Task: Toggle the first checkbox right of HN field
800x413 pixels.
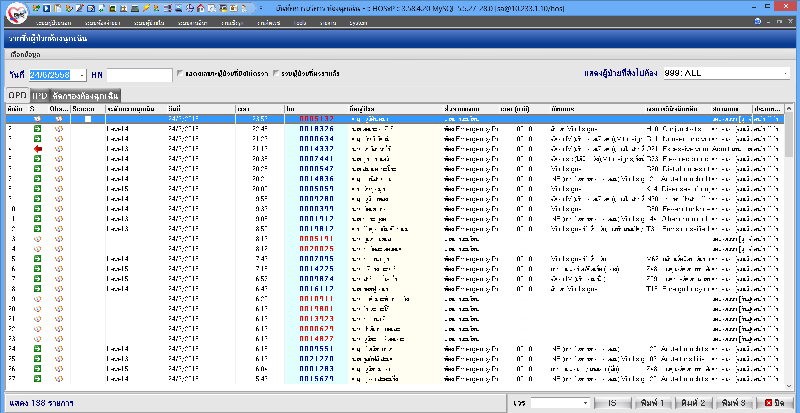Action: click(x=180, y=74)
